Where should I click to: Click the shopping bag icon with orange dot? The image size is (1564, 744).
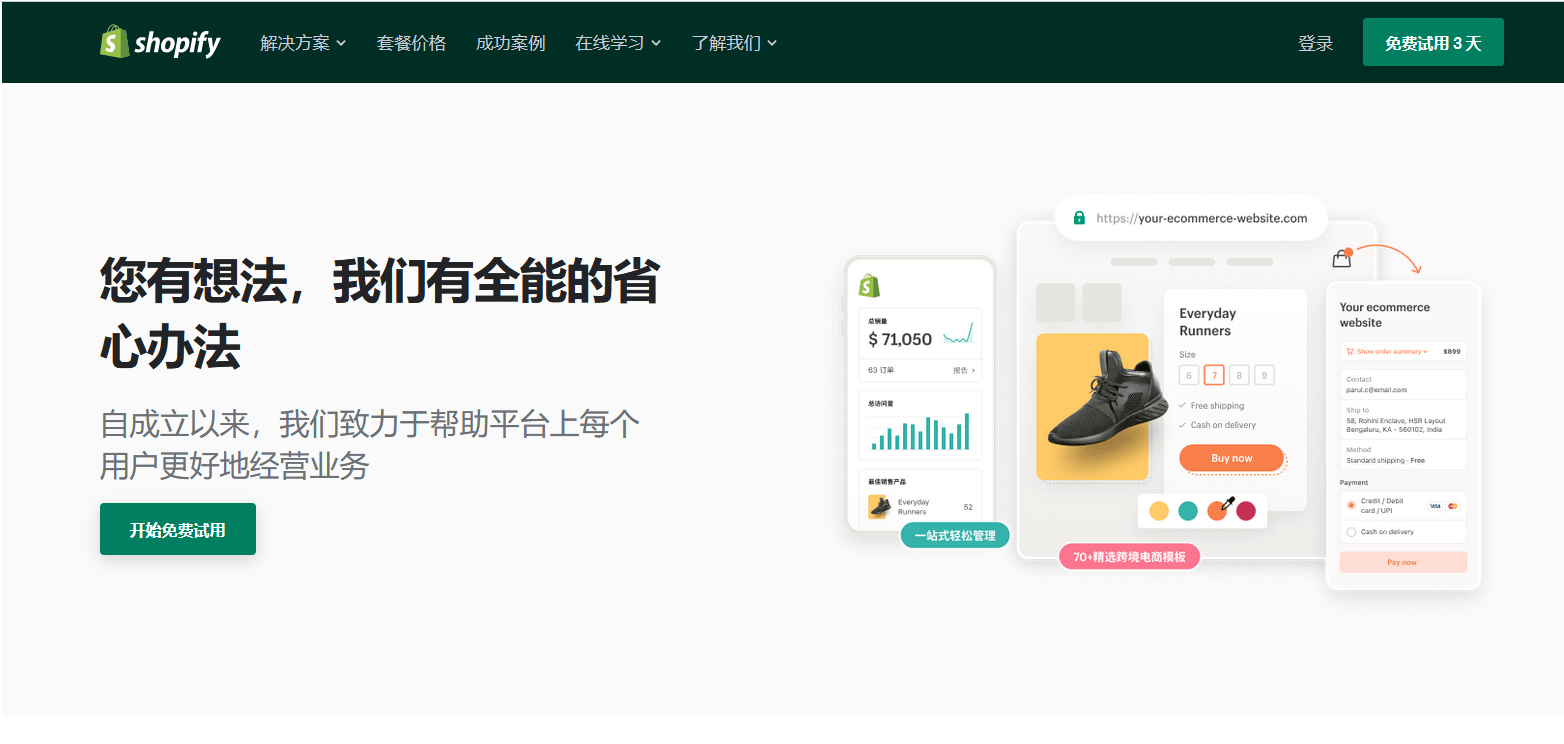(x=1342, y=258)
